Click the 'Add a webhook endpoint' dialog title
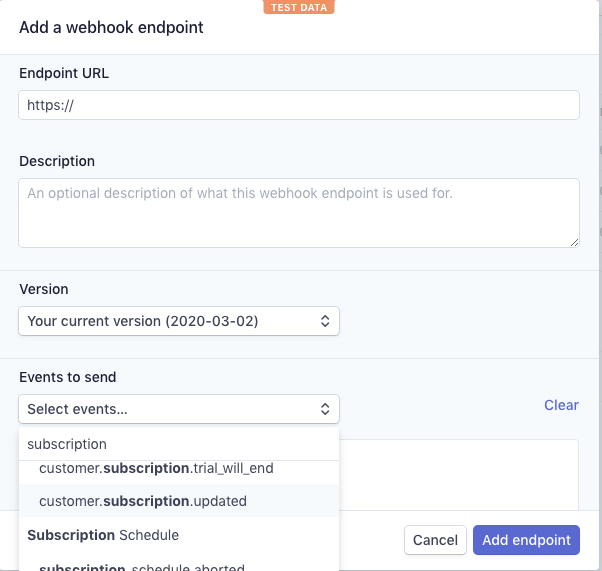Viewport: 602px width, 571px height. click(111, 28)
